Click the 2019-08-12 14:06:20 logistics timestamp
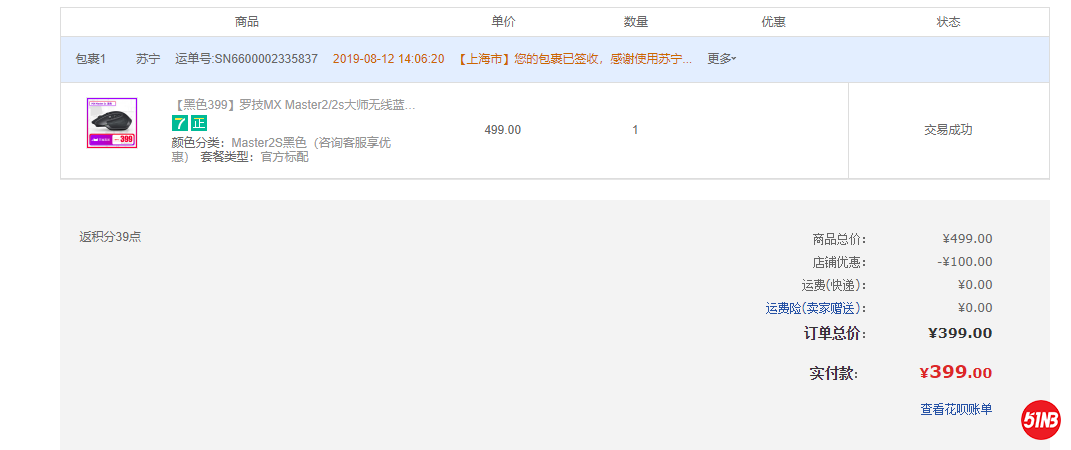The width and height of the screenshot is (1071, 450). click(x=388, y=59)
